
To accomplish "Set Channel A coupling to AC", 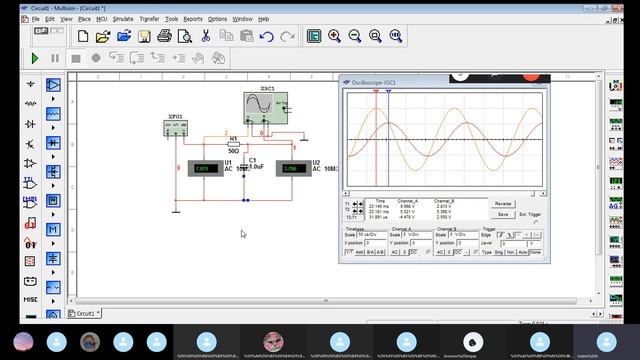I will point(395,253).
